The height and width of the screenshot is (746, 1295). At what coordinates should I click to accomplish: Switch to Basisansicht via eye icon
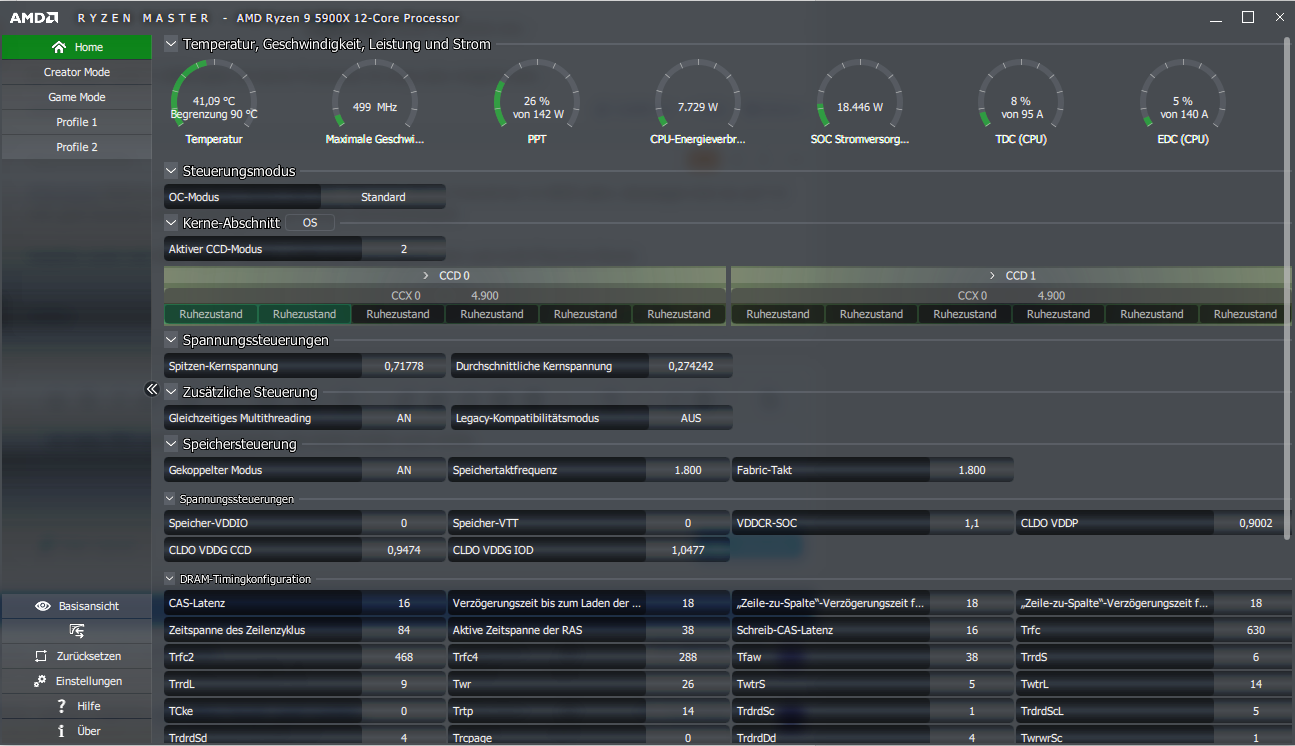pyautogui.click(x=76, y=606)
